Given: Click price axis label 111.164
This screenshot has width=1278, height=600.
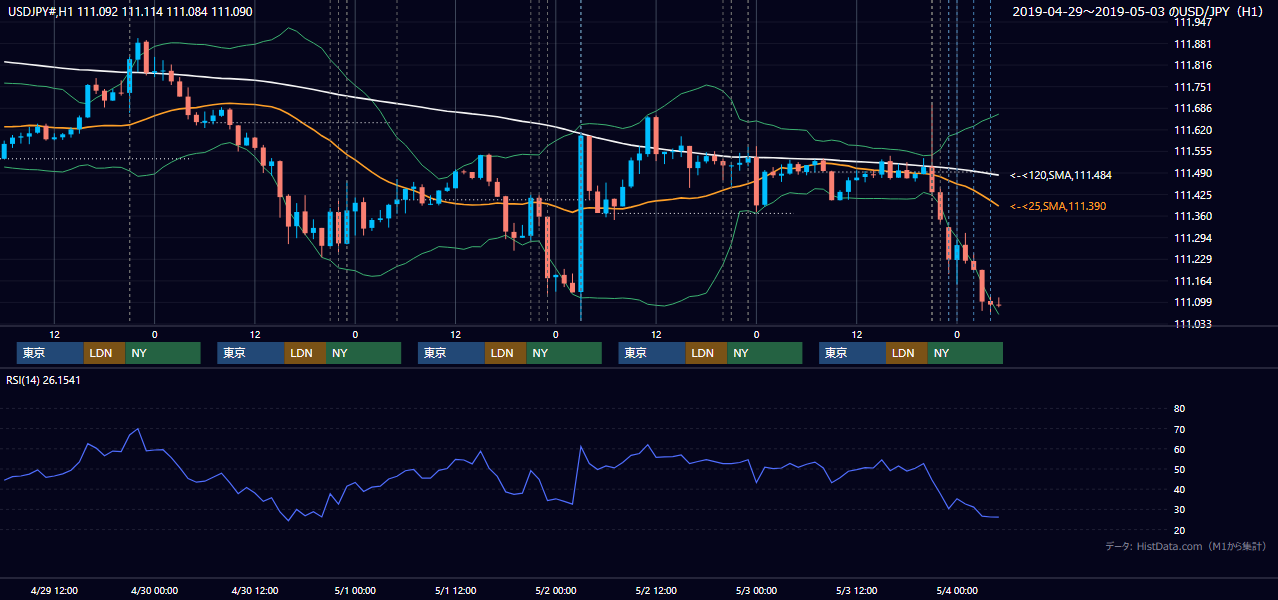Looking at the screenshot, I should coord(1192,281).
